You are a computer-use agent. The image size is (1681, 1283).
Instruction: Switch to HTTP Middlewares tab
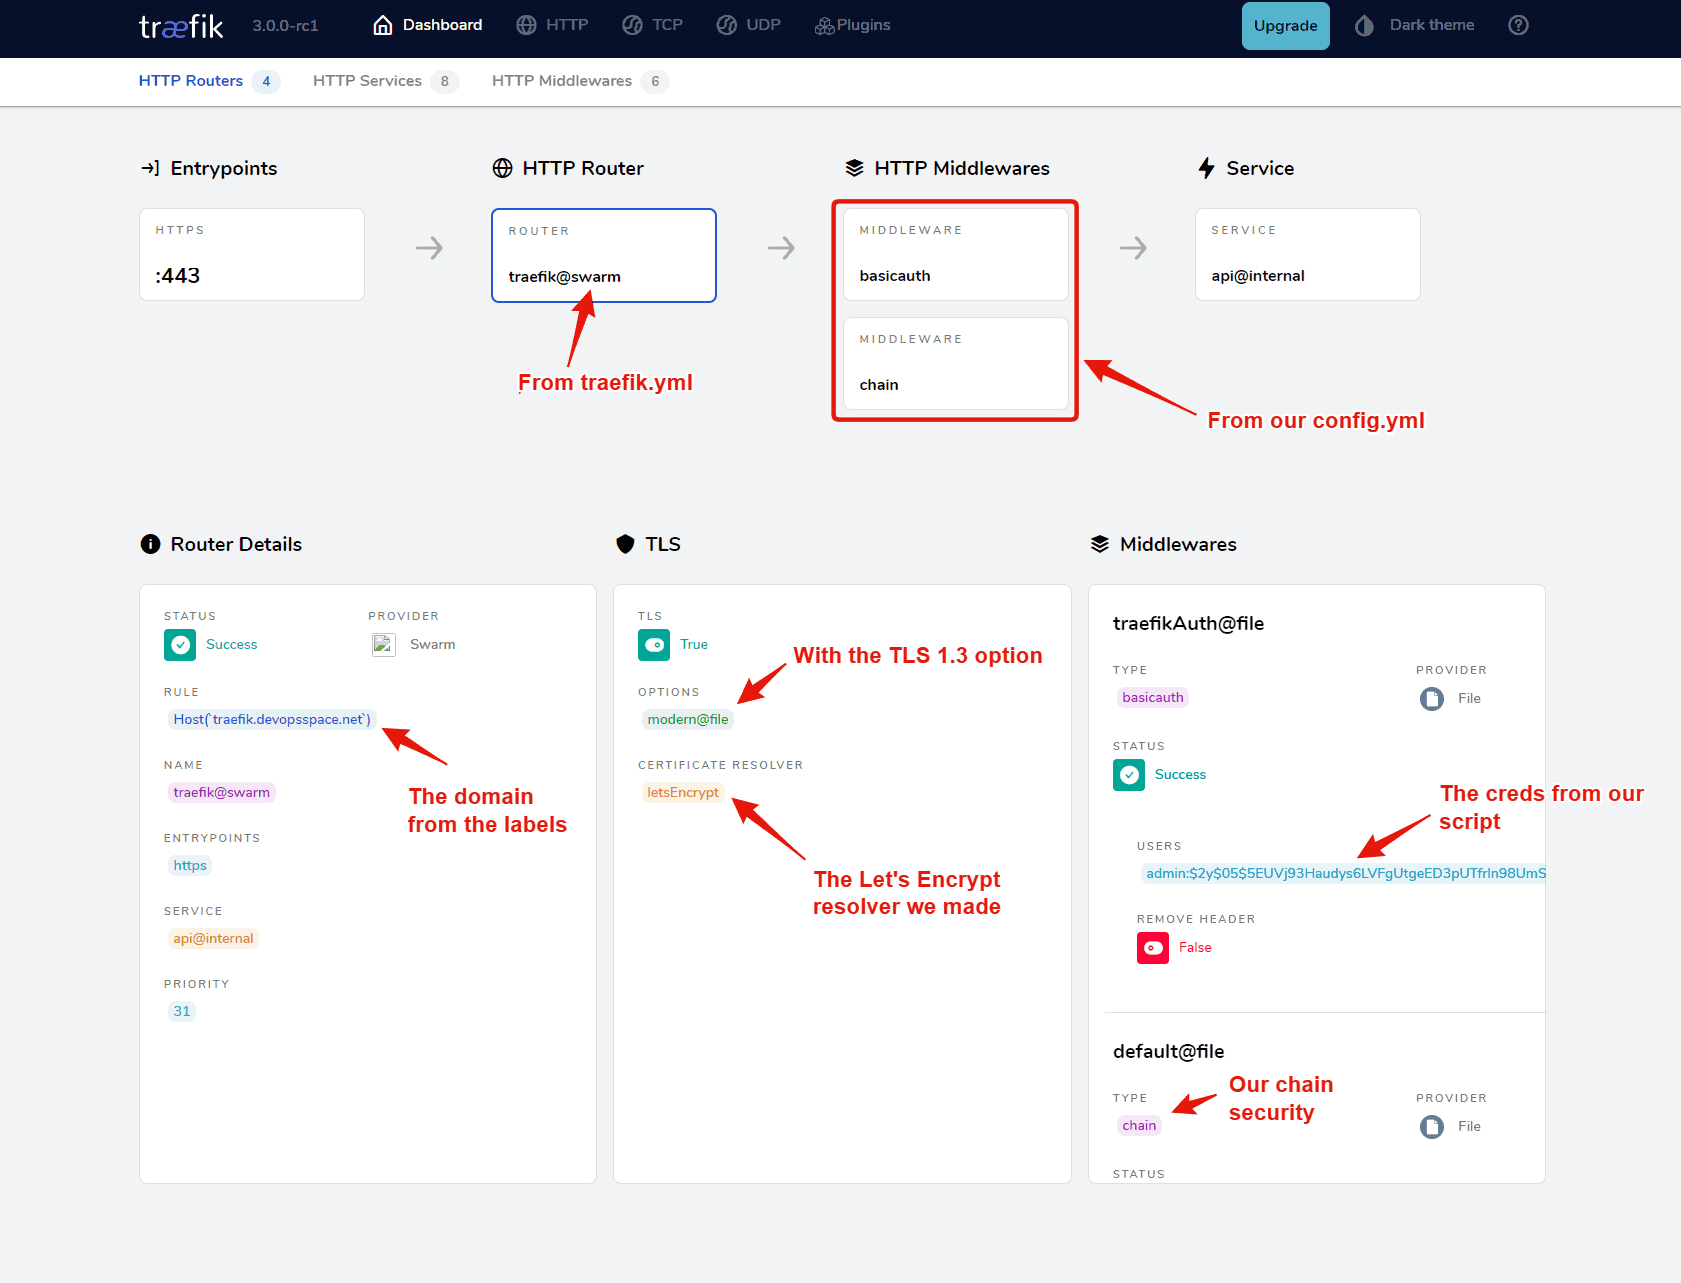click(580, 81)
